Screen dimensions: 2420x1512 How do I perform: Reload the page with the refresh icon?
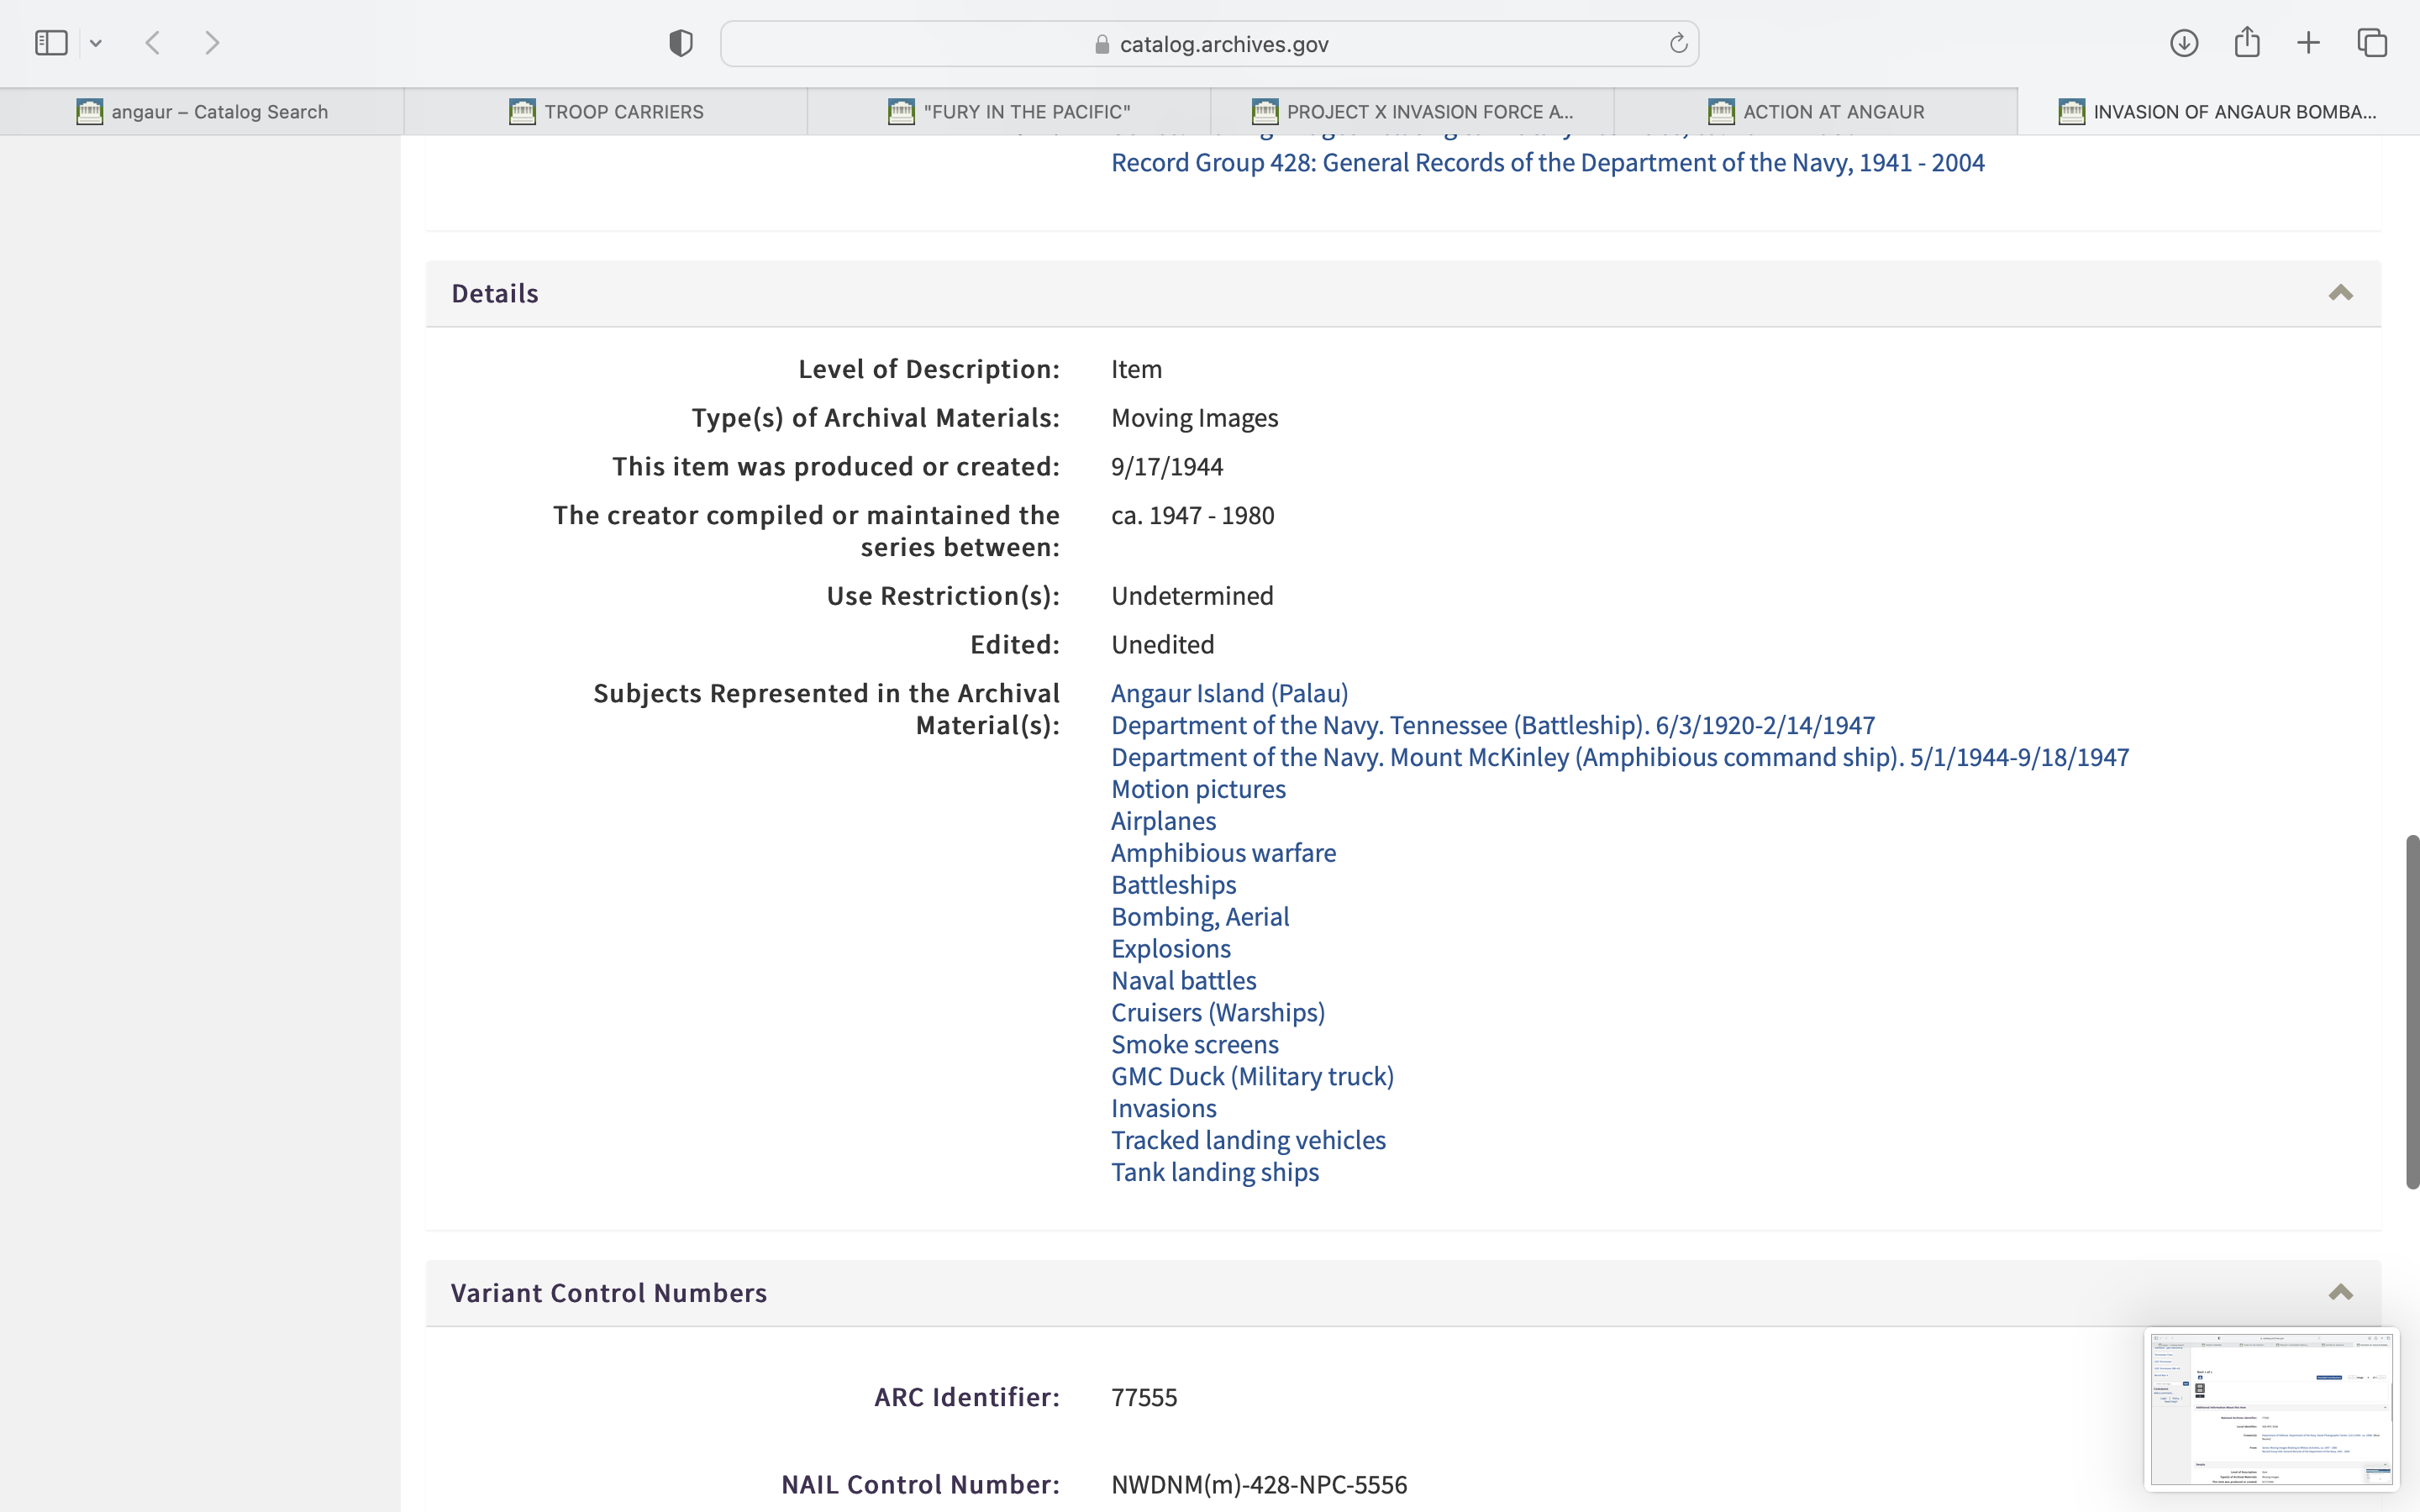click(x=1678, y=43)
